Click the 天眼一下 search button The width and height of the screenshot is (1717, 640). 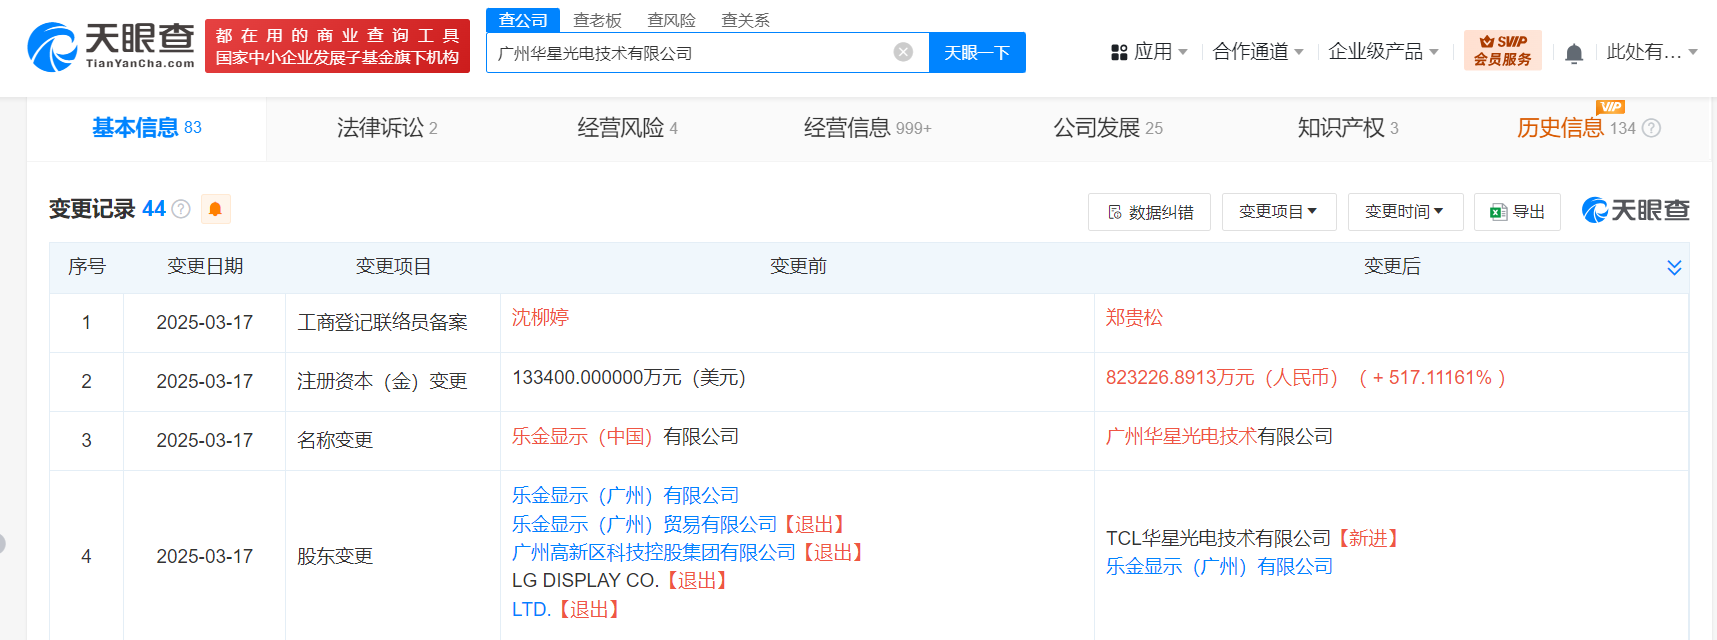977,52
